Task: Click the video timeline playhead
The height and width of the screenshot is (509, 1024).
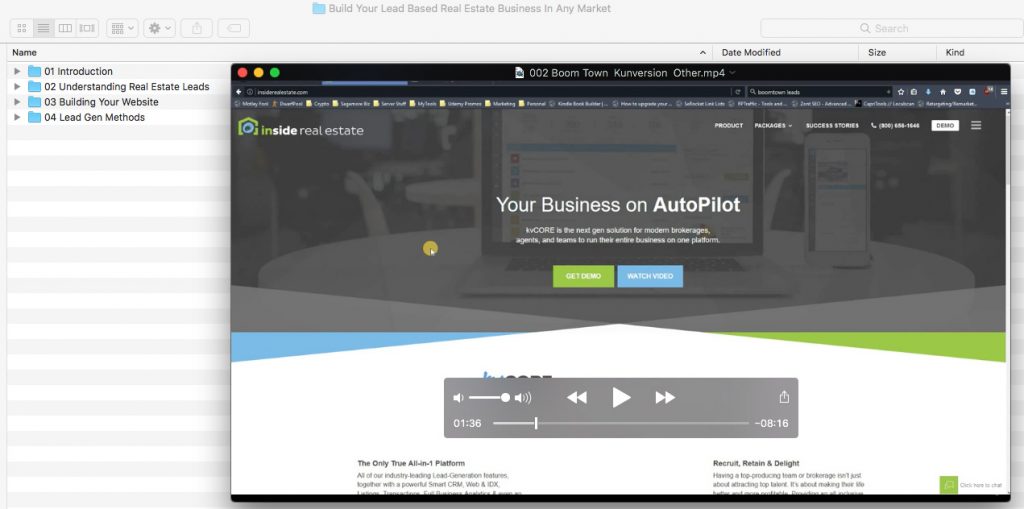Action: pos(536,423)
